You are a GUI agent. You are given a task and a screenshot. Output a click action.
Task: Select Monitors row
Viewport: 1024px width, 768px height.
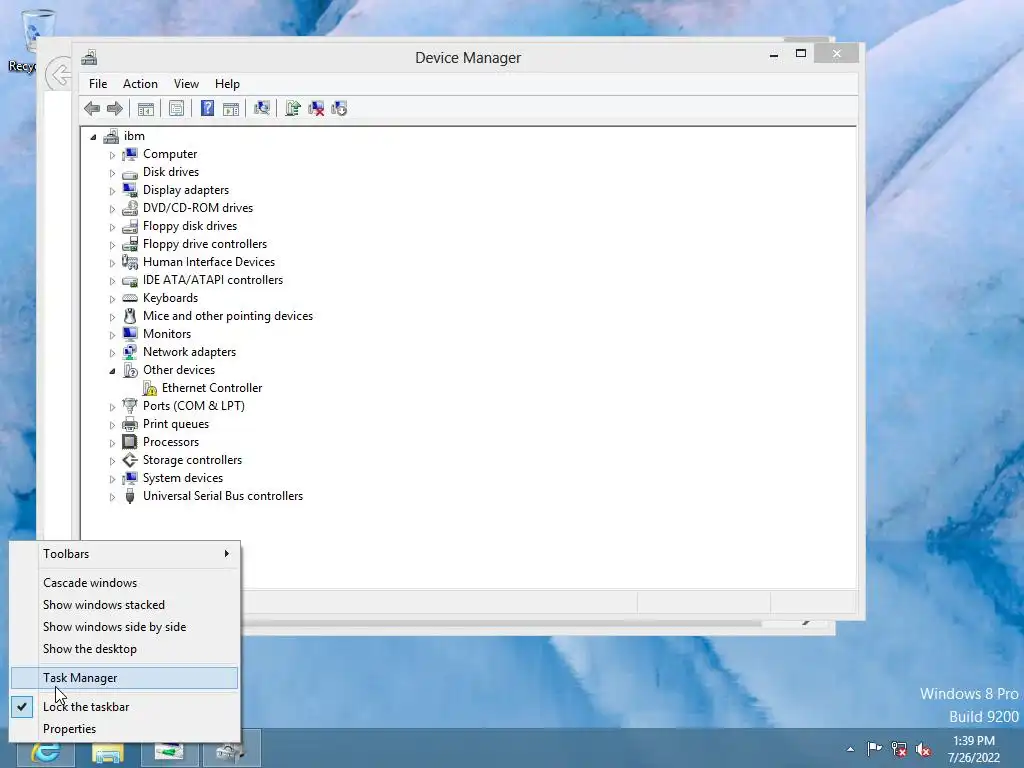pyautogui.click(x=167, y=334)
